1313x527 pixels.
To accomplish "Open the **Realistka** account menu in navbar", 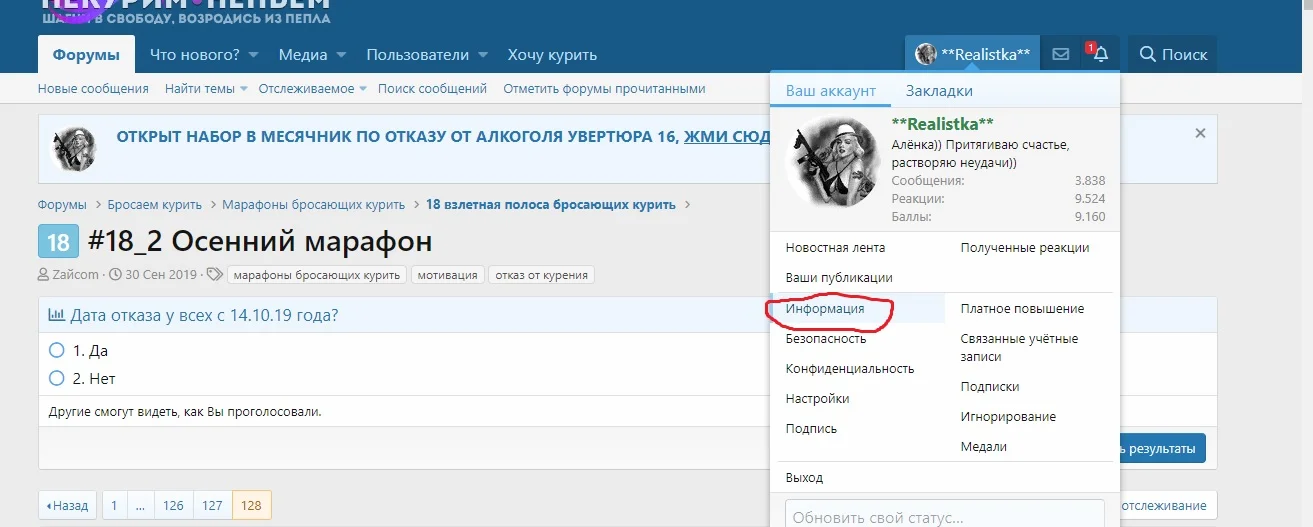I will point(972,54).
